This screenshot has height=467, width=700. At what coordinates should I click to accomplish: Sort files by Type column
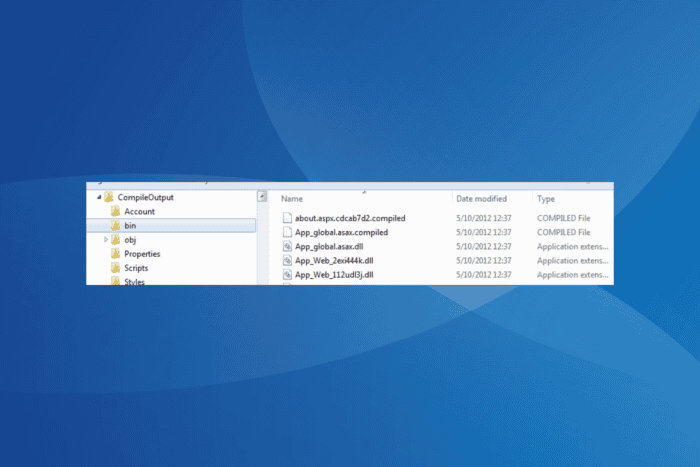(546, 199)
